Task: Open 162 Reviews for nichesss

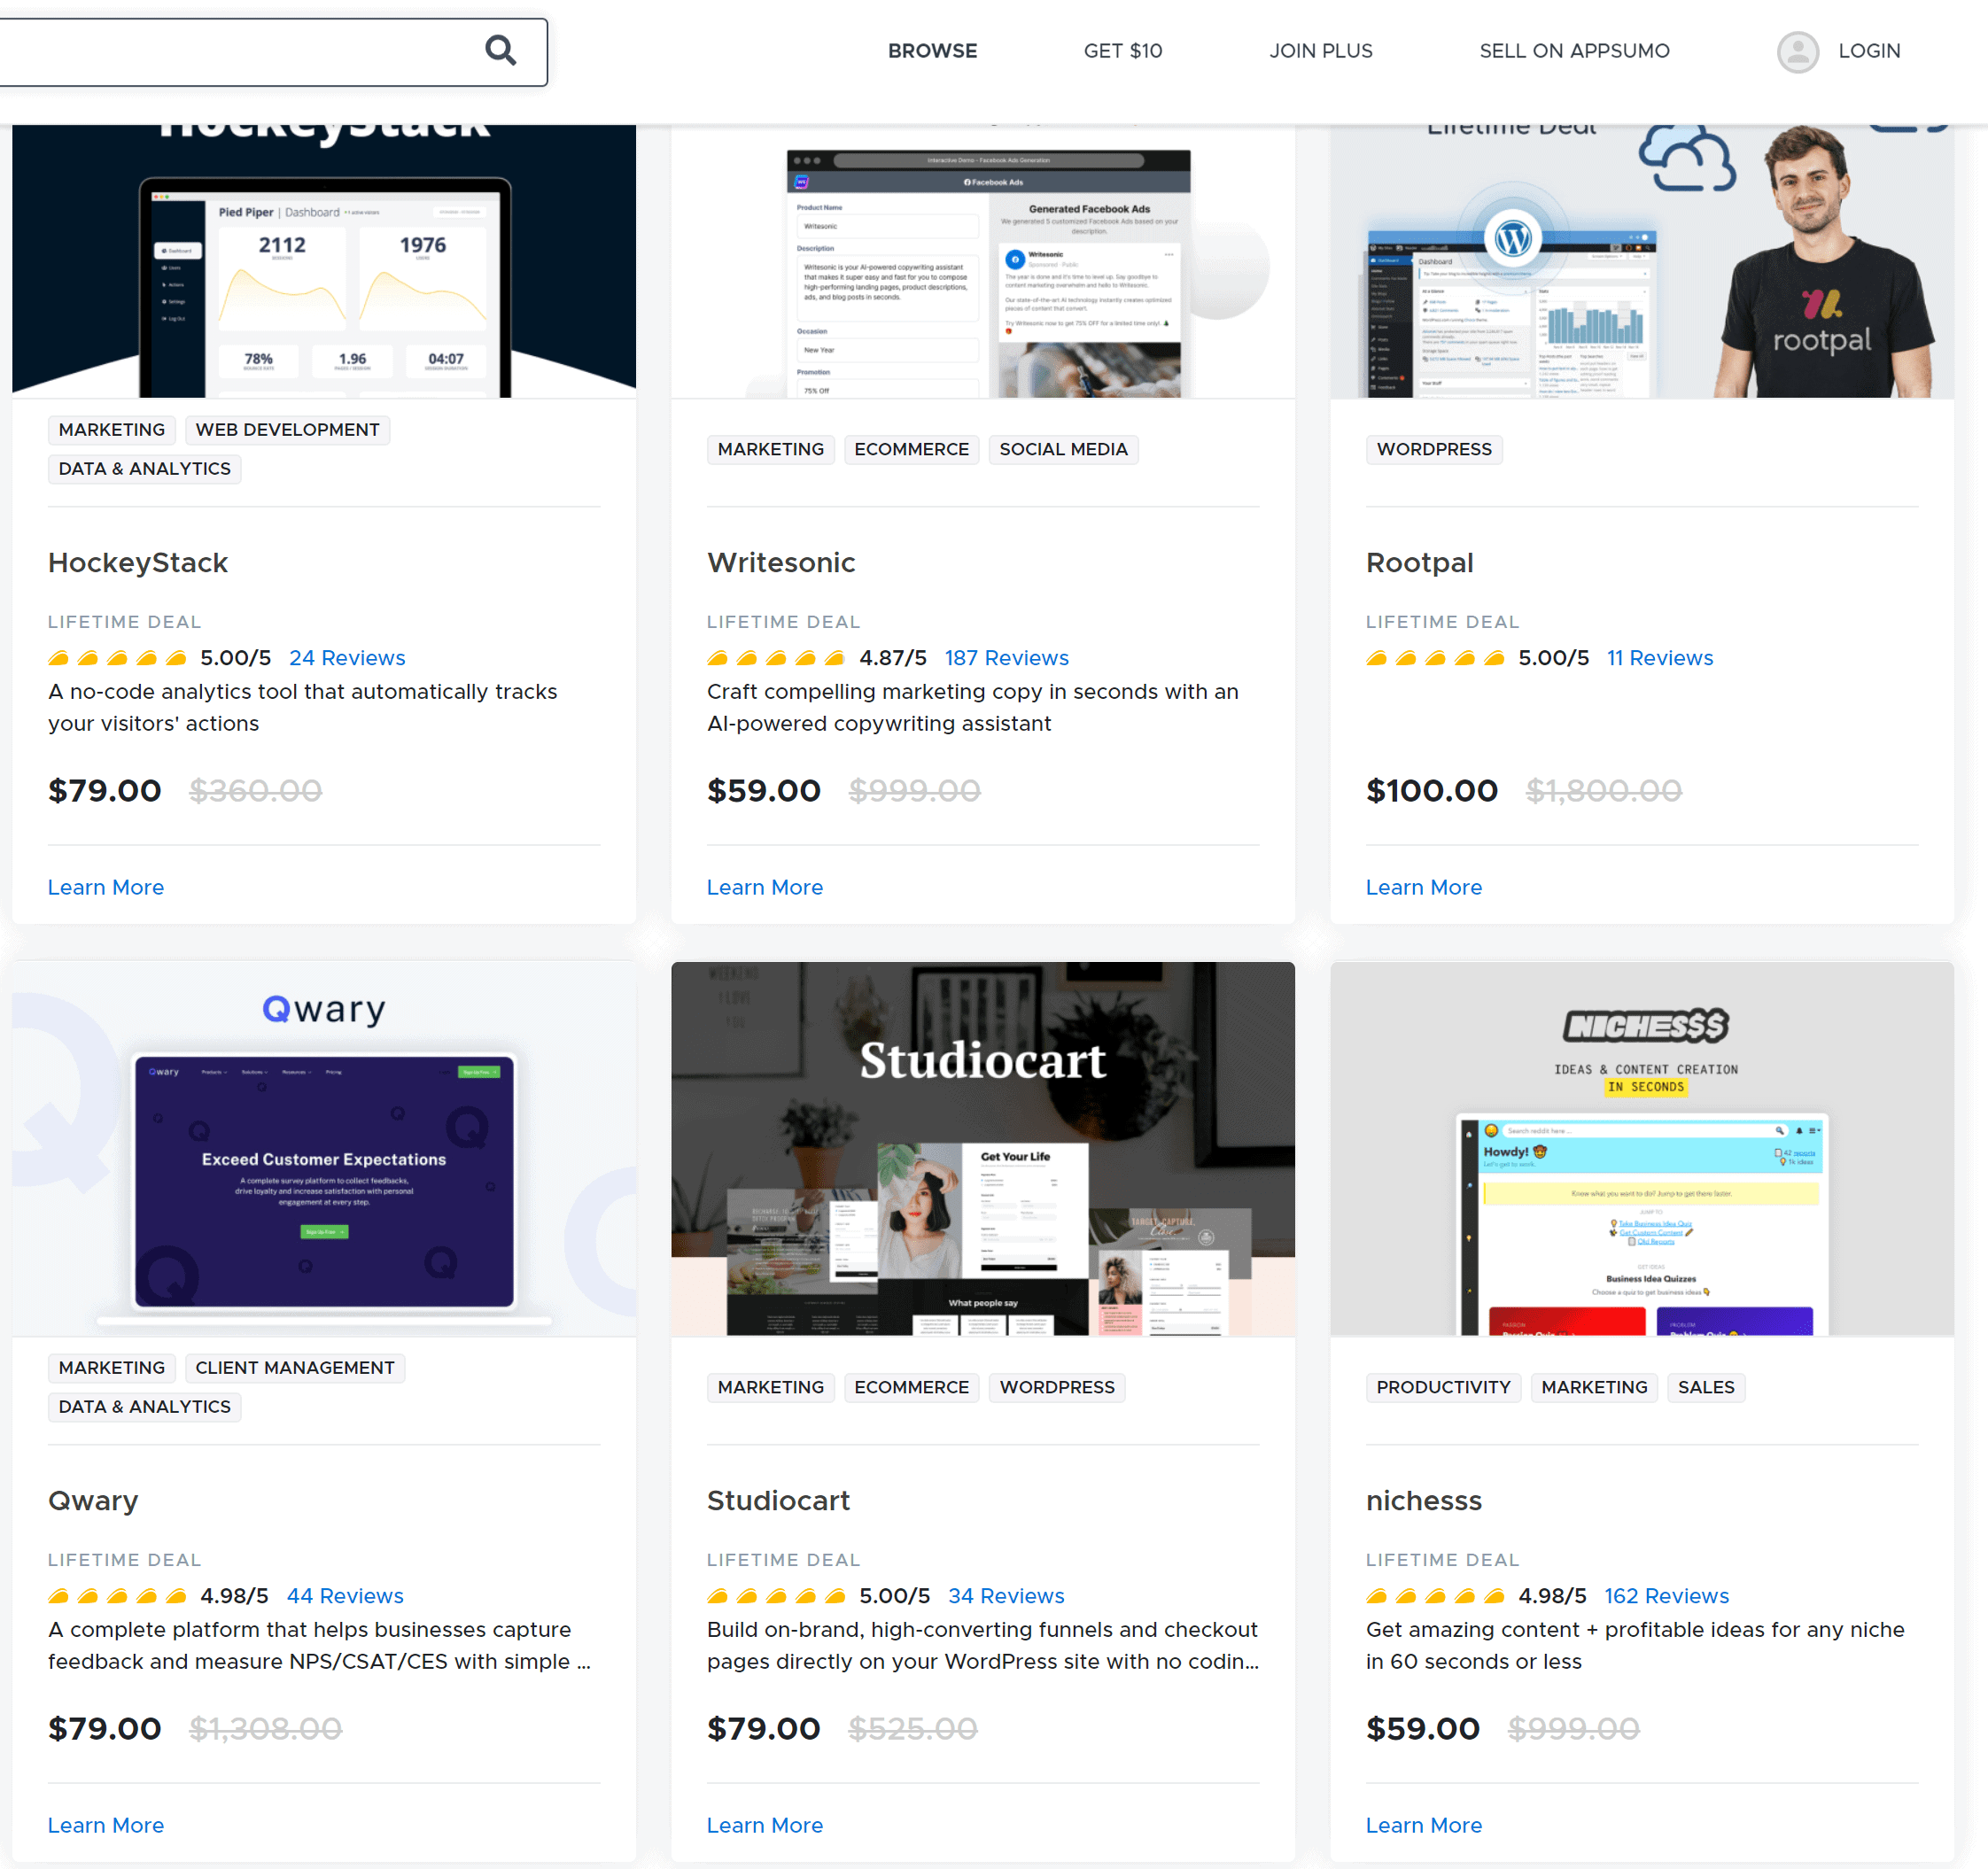Action: [x=1666, y=1596]
